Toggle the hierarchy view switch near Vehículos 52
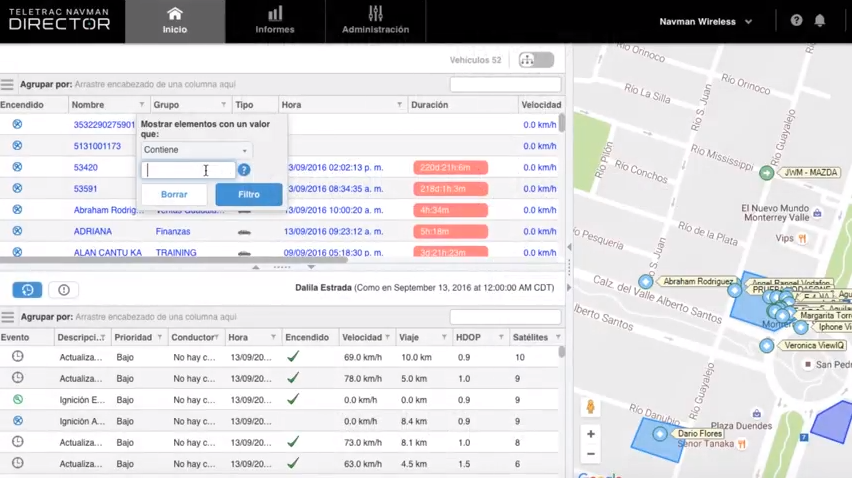This screenshot has width=852, height=479. (x=535, y=61)
